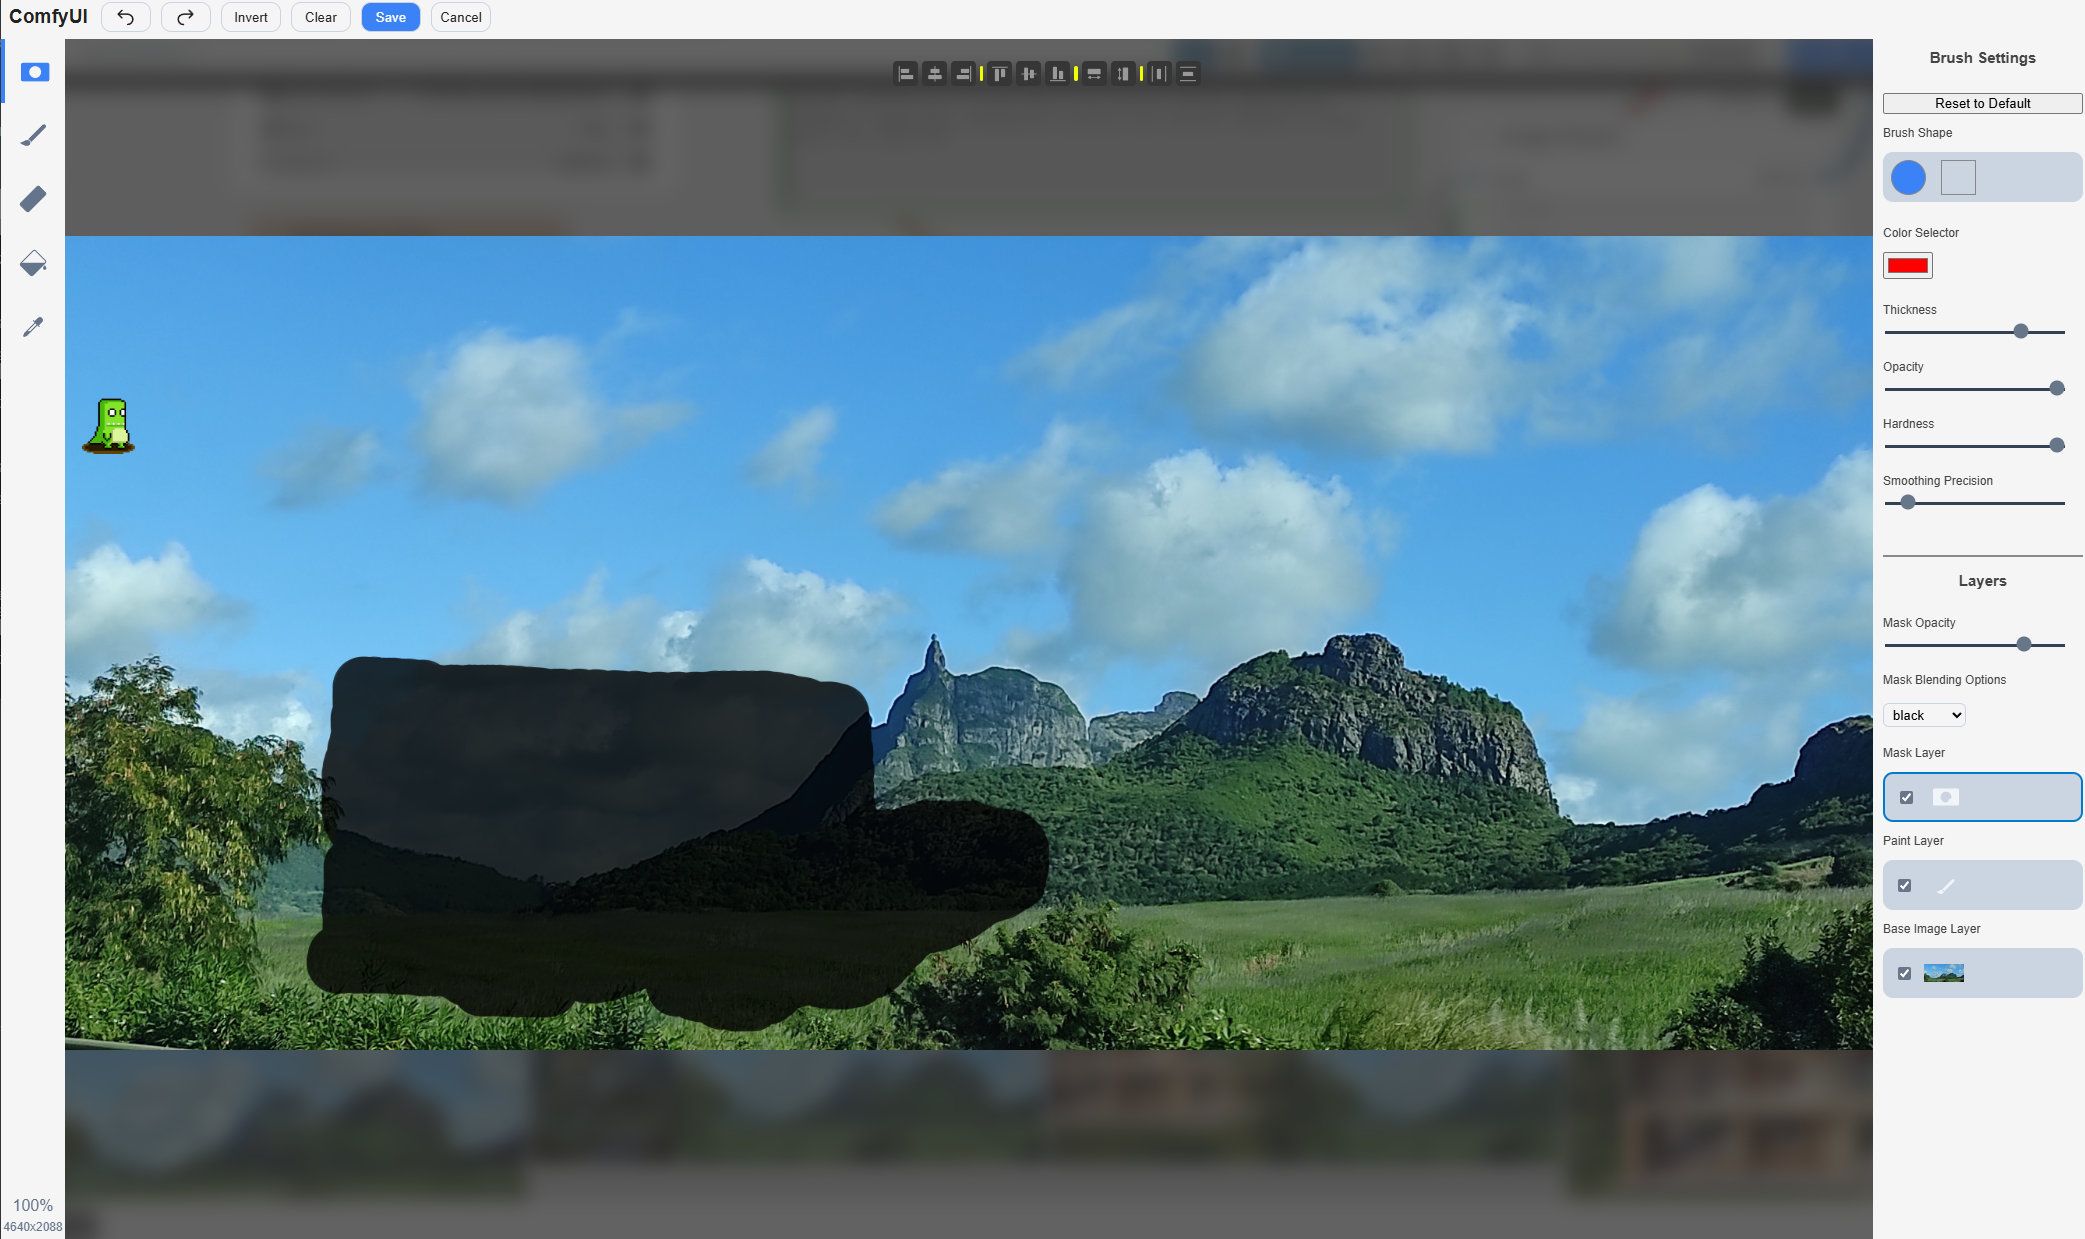The height and width of the screenshot is (1239, 2085).
Task: Select the eraser tool
Action: coord(34,199)
